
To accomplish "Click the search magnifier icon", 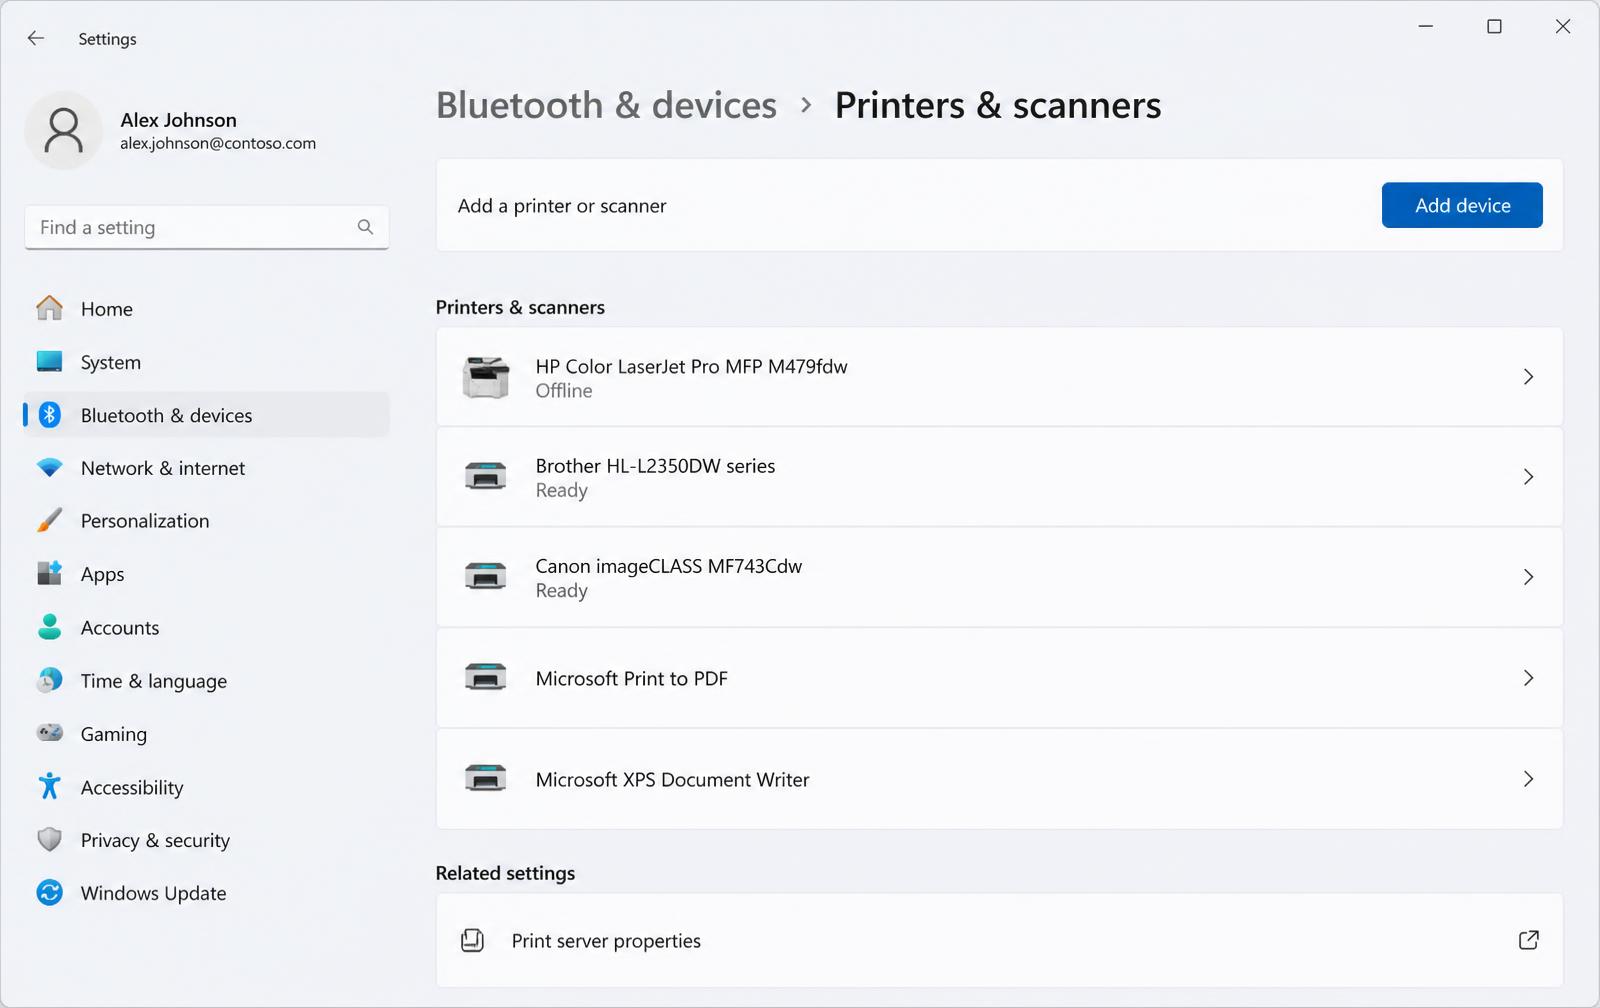I will point(365,227).
